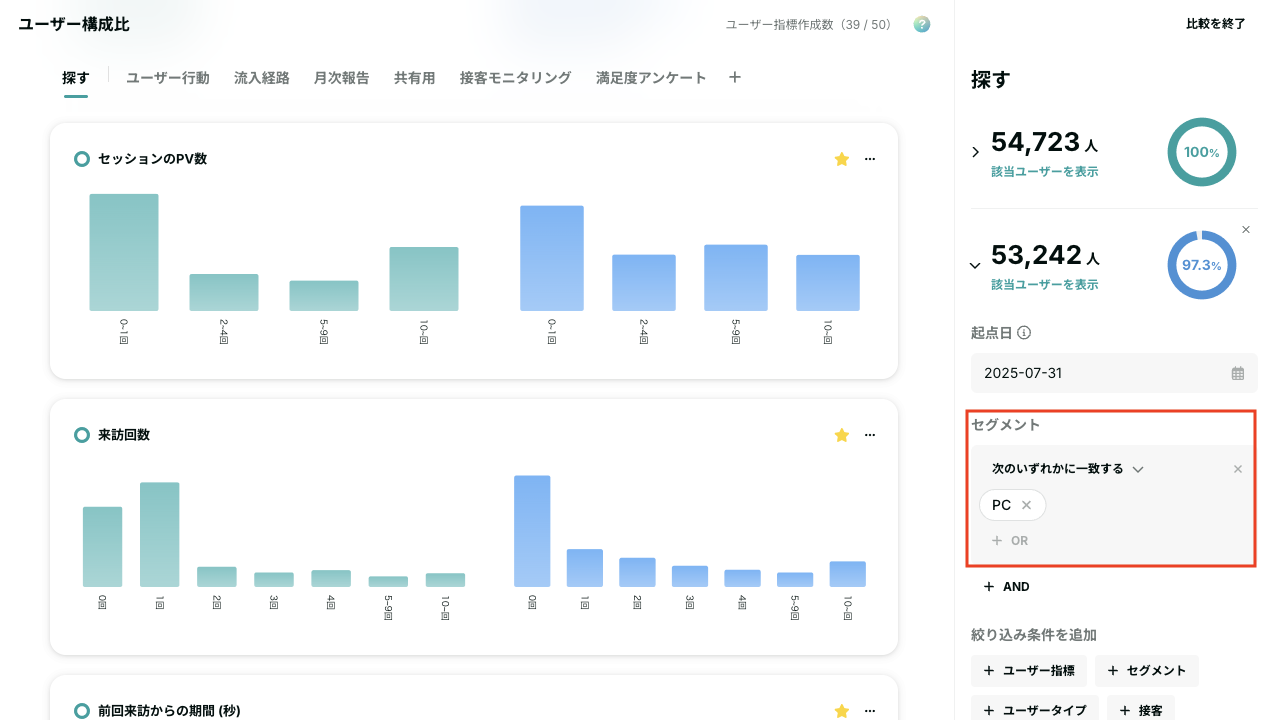Add 接客 filter condition
The height and width of the screenshot is (720, 1268).
pos(1139,708)
